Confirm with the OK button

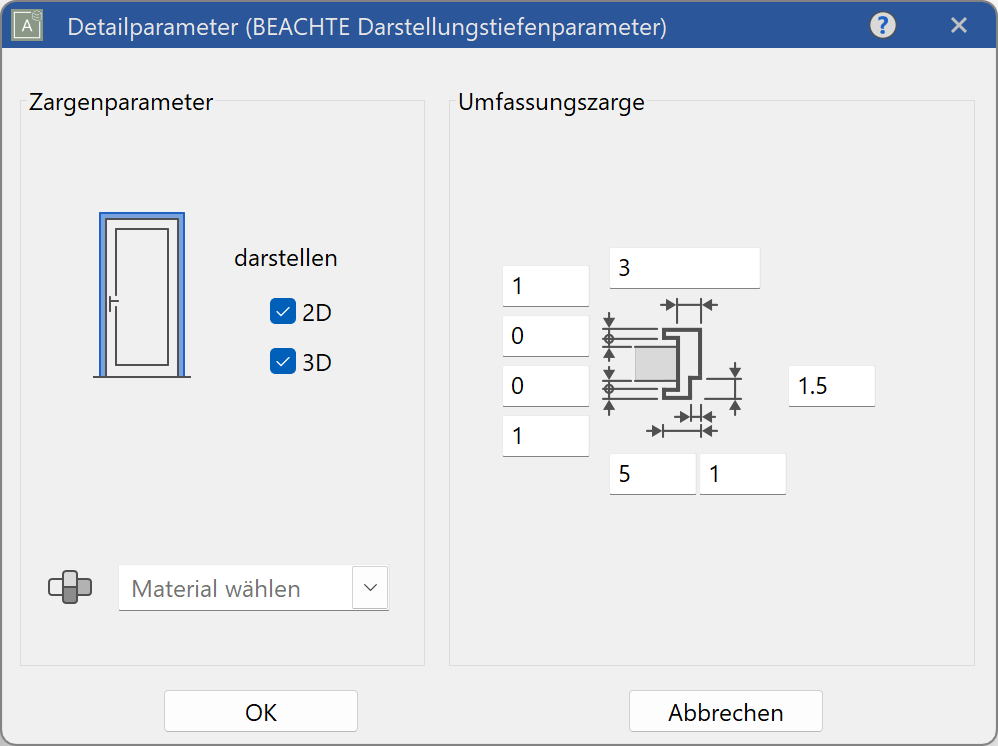coord(261,712)
